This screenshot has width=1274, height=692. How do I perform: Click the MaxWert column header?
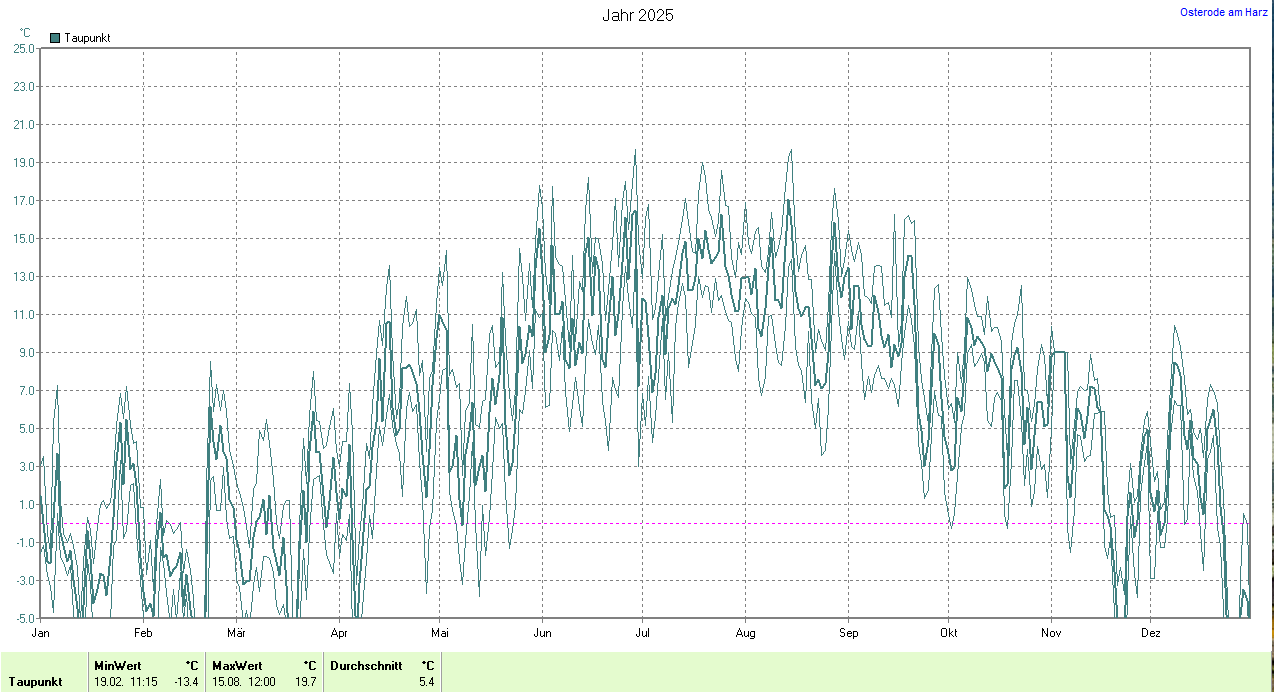(x=237, y=665)
